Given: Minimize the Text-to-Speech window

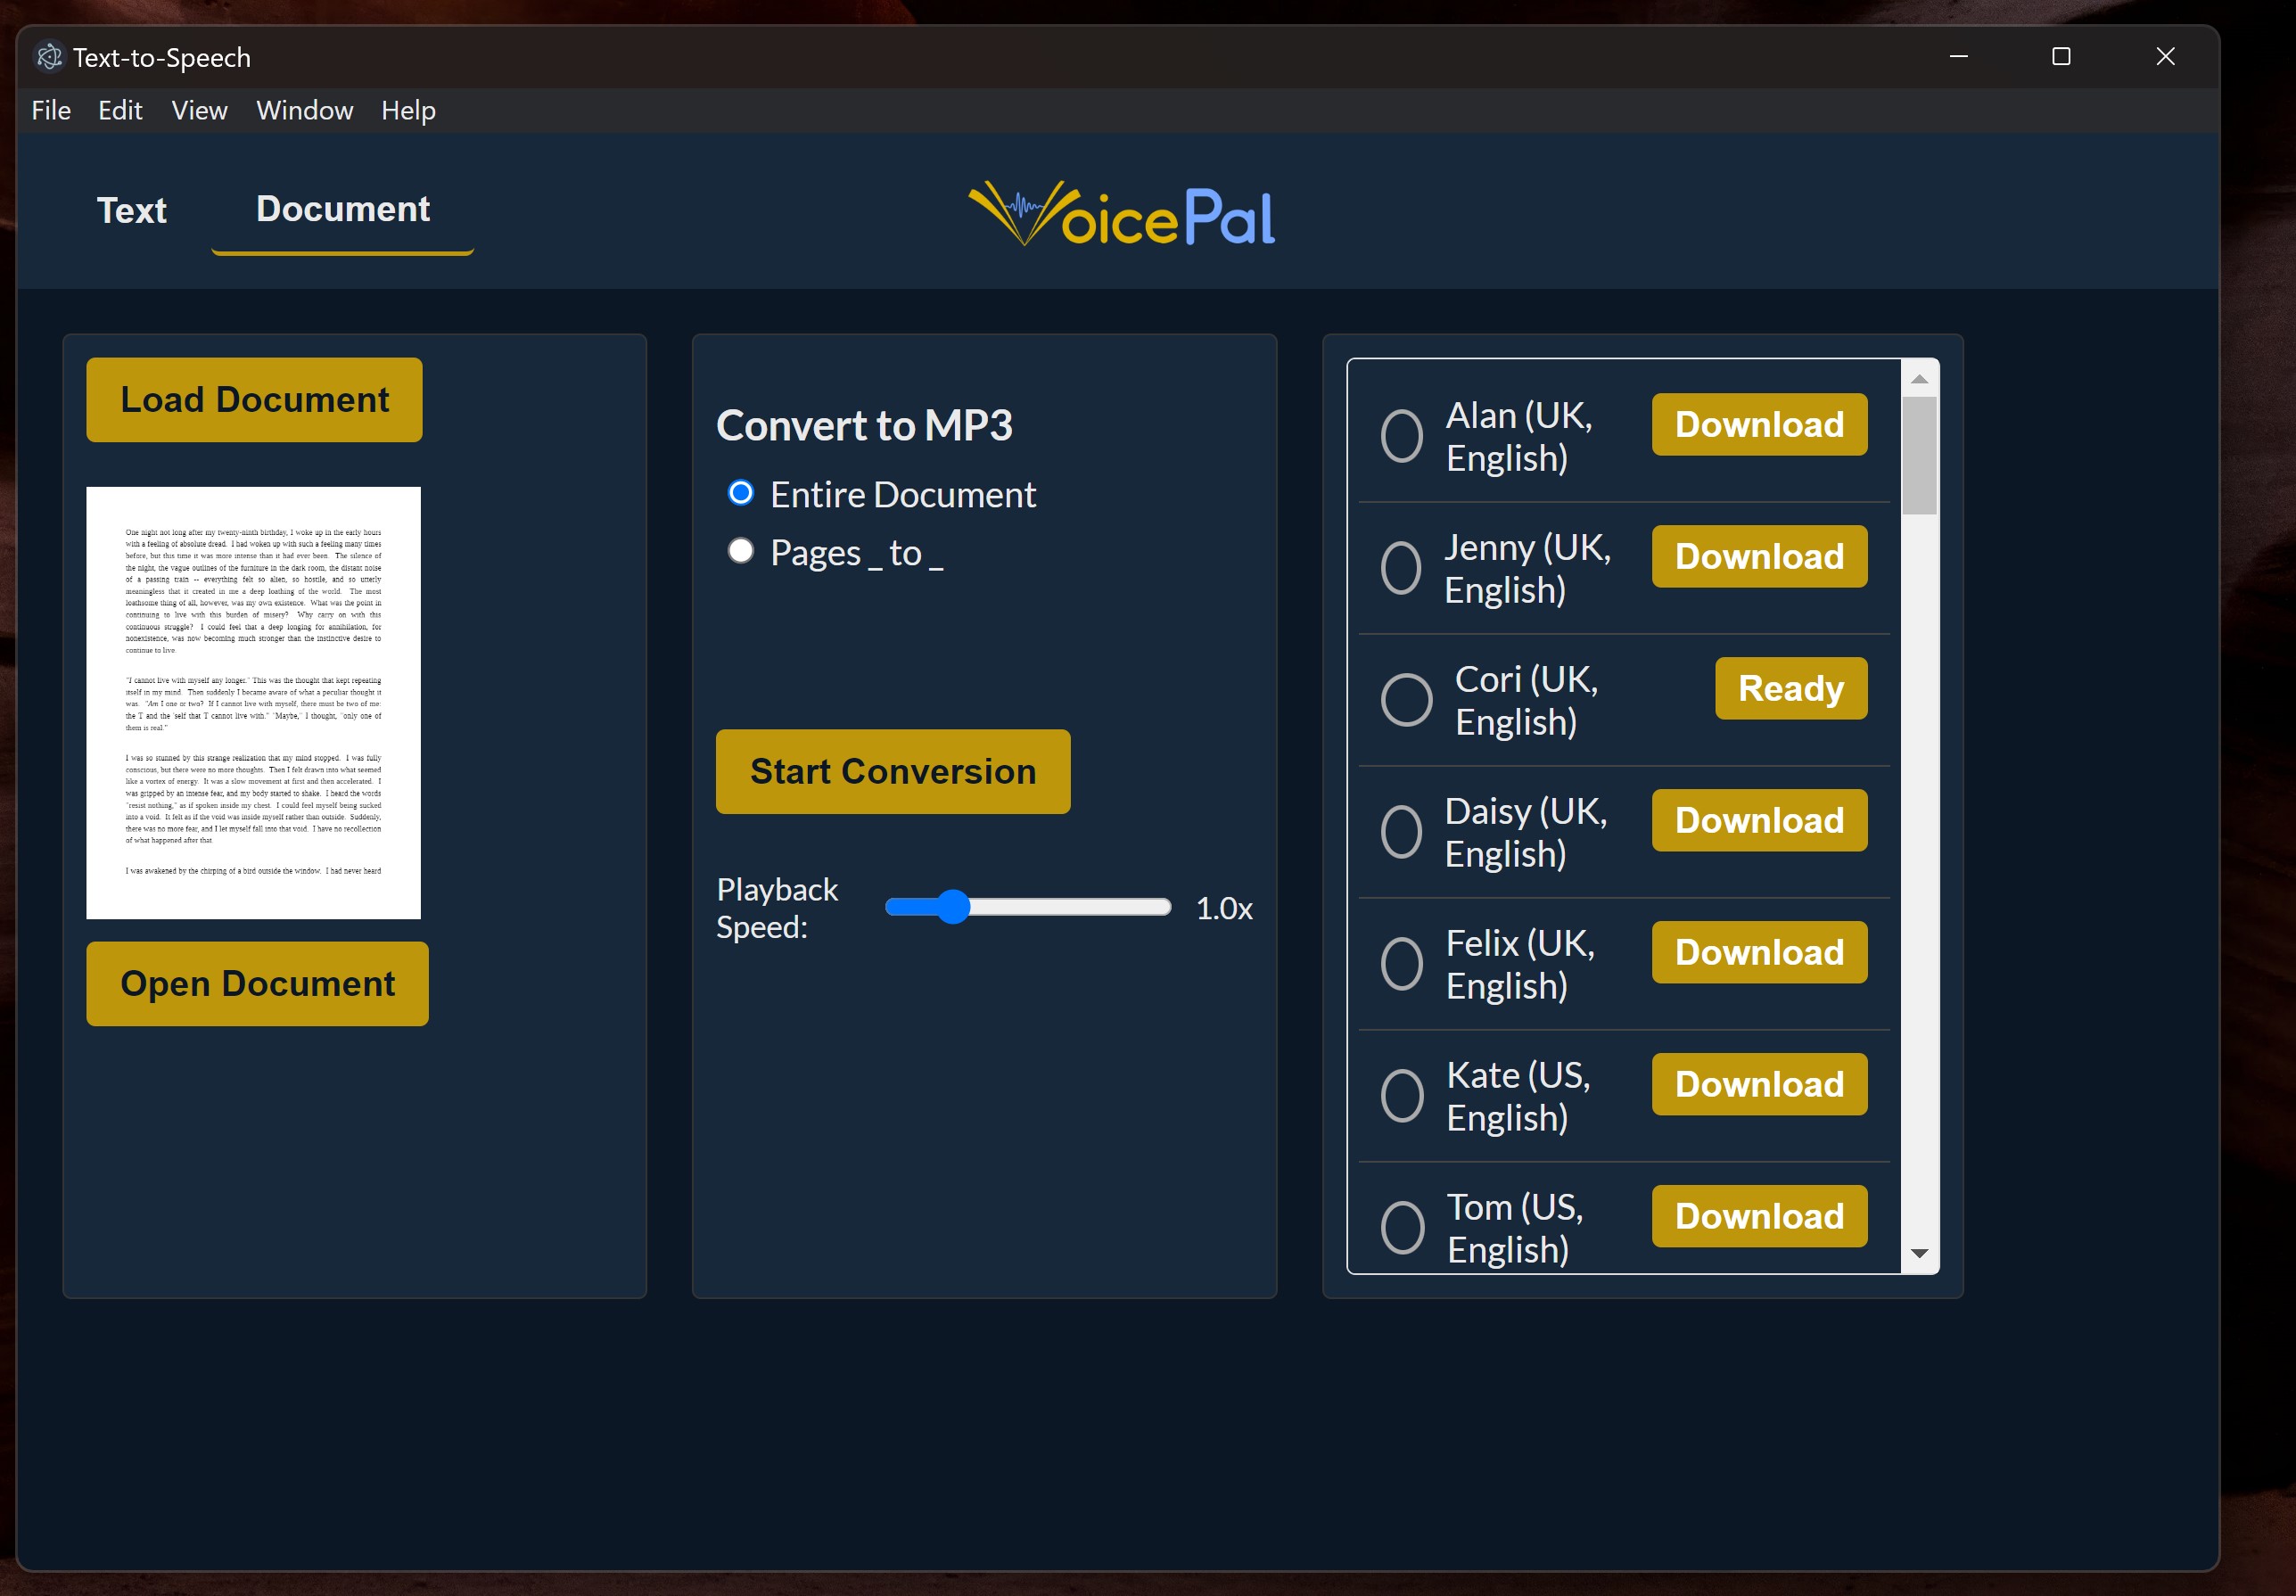Looking at the screenshot, I should click(x=1958, y=57).
